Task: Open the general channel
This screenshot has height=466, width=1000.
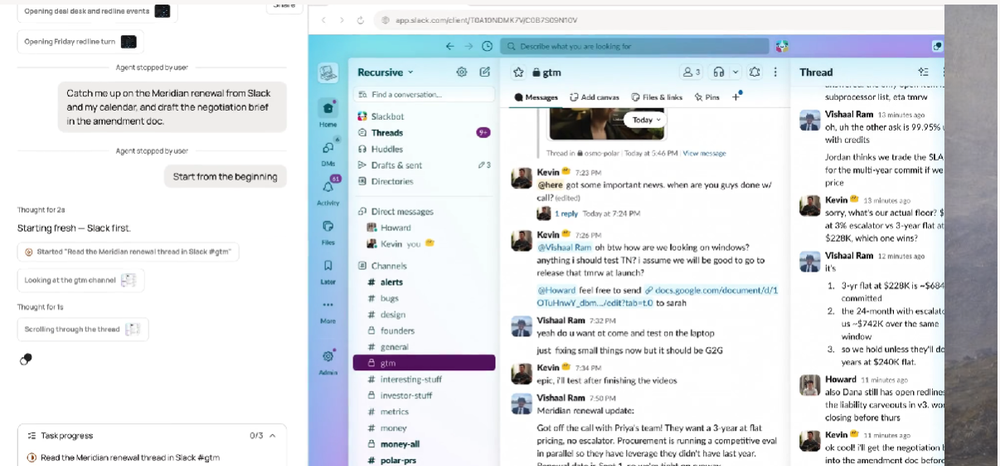Action: [x=423, y=347]
